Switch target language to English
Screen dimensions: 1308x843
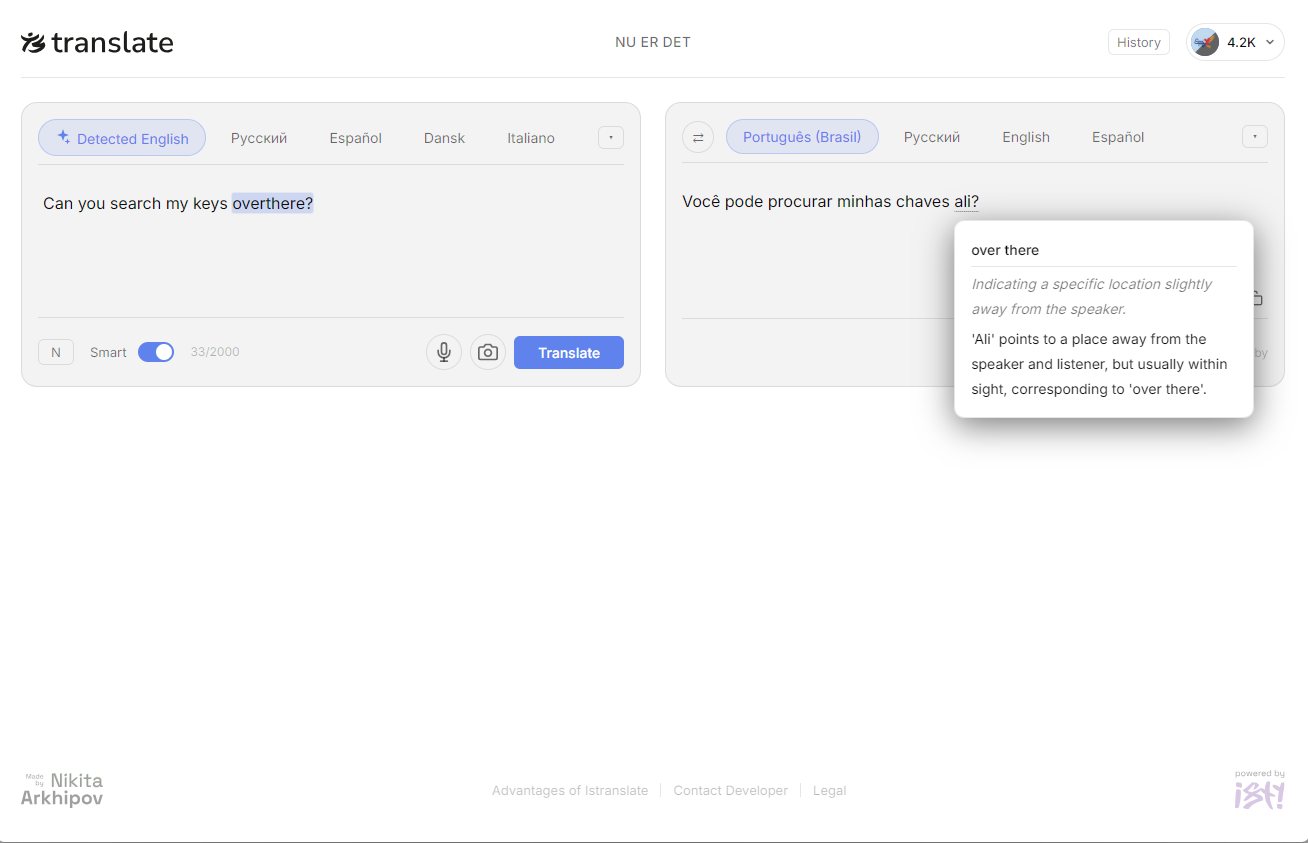[1026, 137]
